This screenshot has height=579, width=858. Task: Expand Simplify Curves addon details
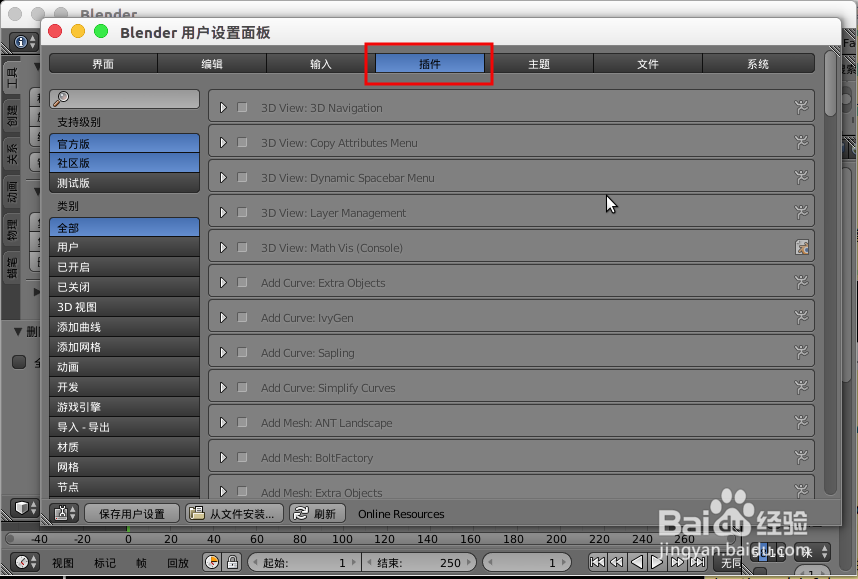[223, 387]
